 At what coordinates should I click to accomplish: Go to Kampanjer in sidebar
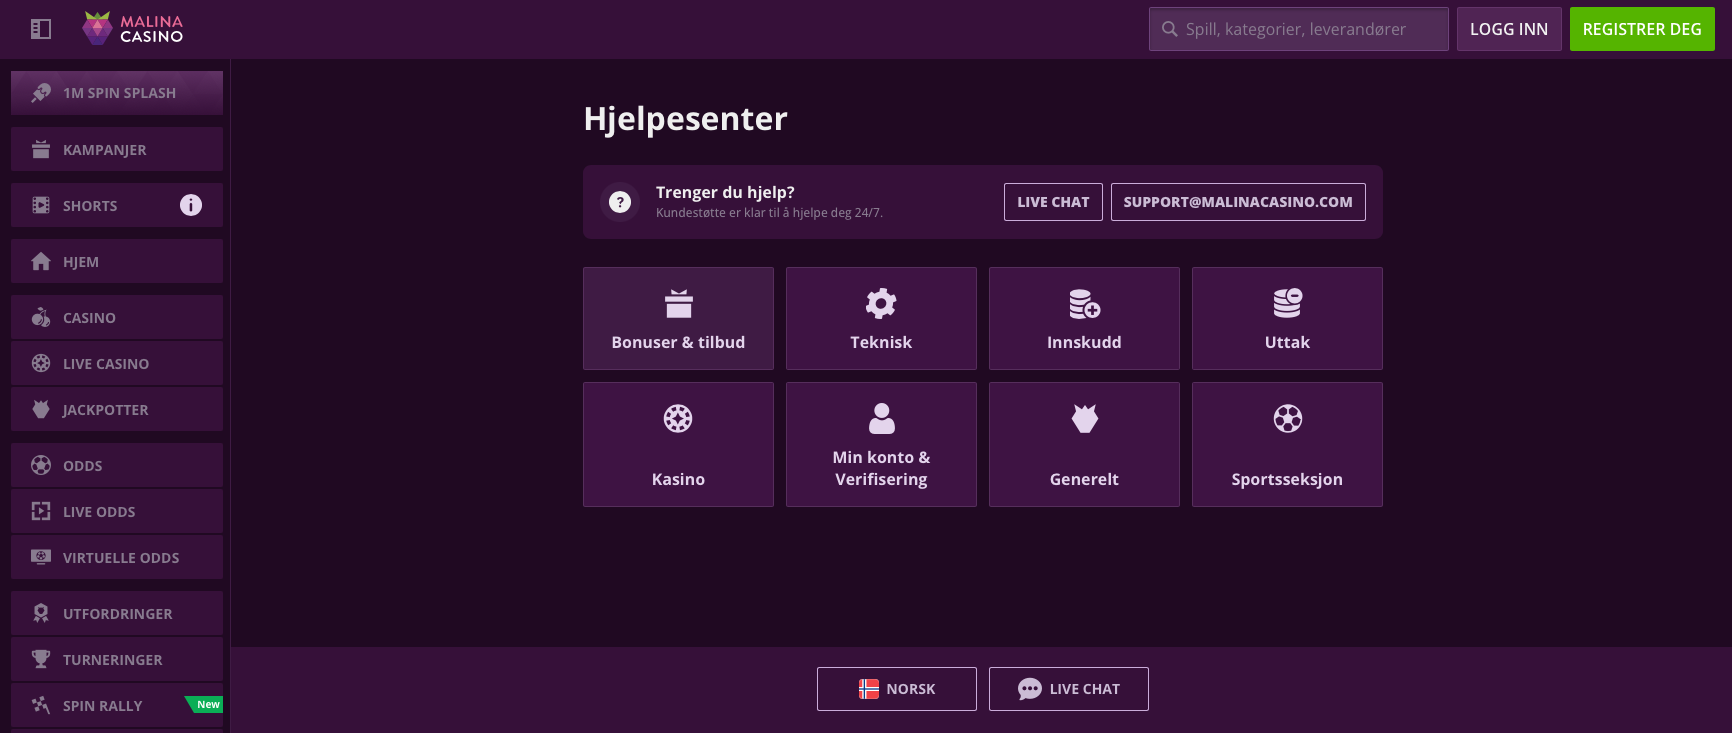[x=117, y=150]
